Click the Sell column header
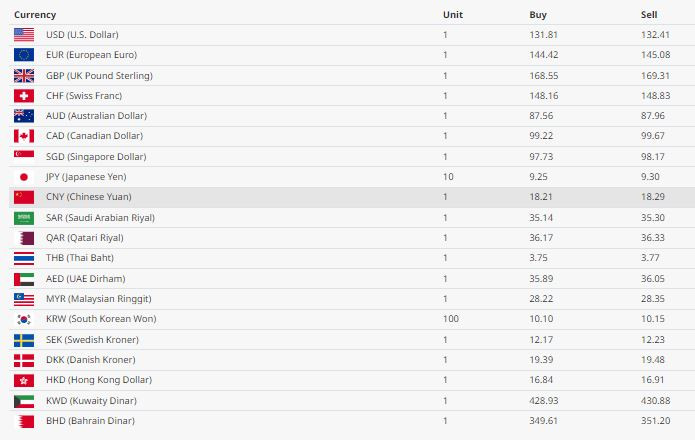The width and height of the screenshot is (695, 440). point(649,15)
